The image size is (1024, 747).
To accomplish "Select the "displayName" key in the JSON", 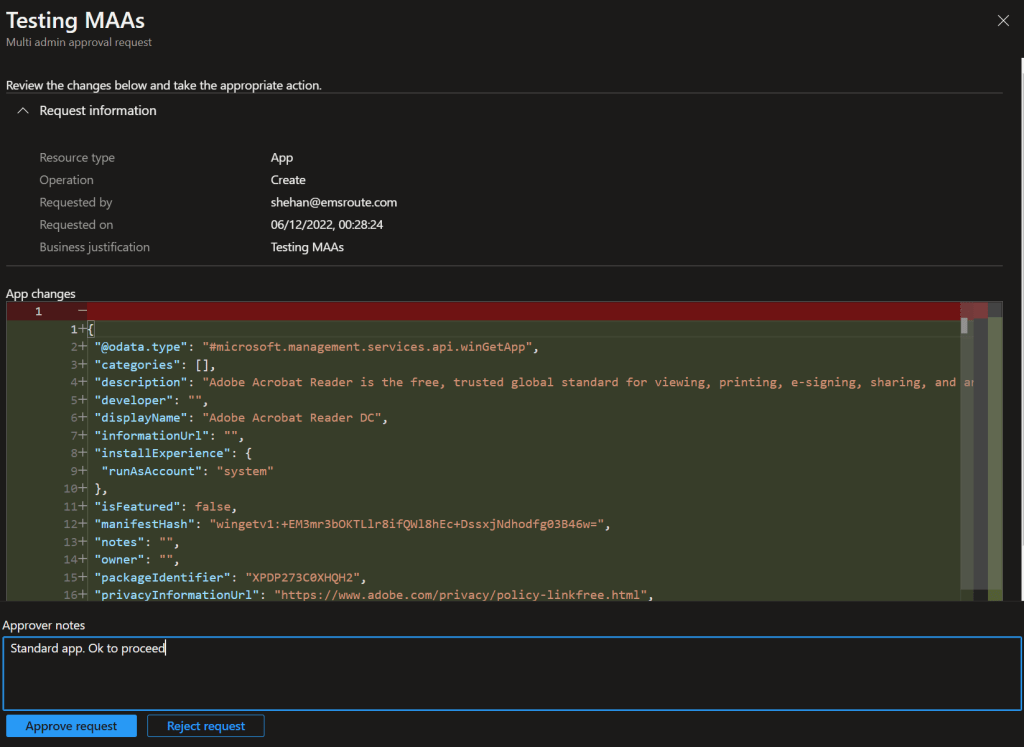I will point(141,418).
